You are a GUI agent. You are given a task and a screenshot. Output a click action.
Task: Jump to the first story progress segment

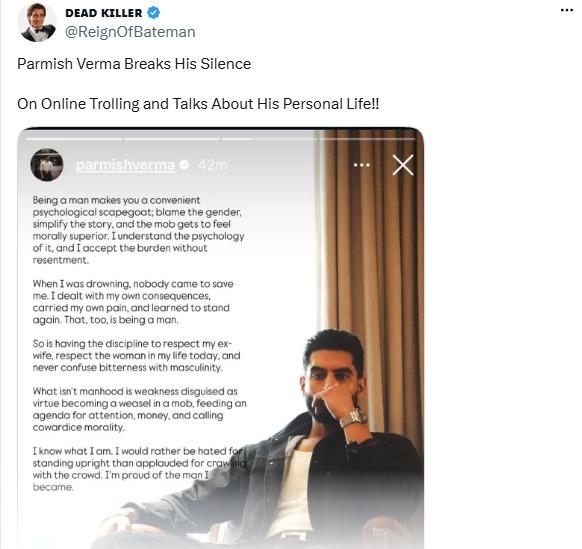point(74,139)
